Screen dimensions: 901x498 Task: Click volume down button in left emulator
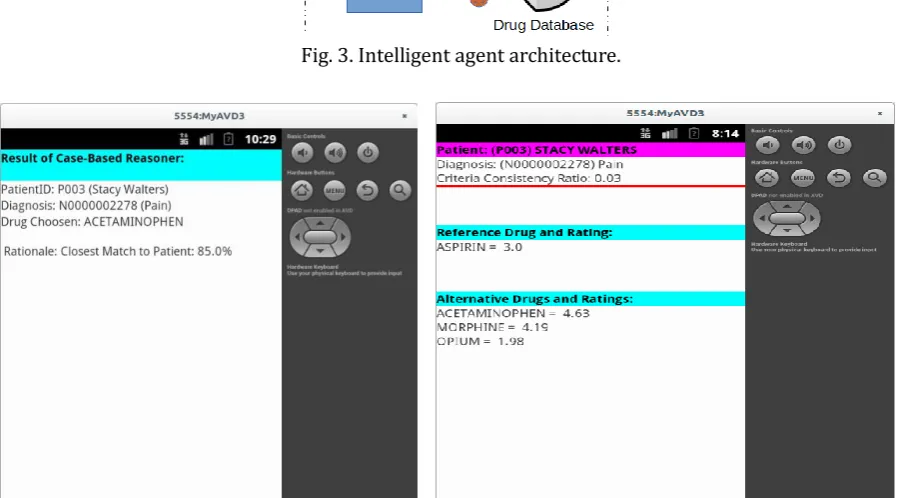pyautogui.click(x=302, y=153)
